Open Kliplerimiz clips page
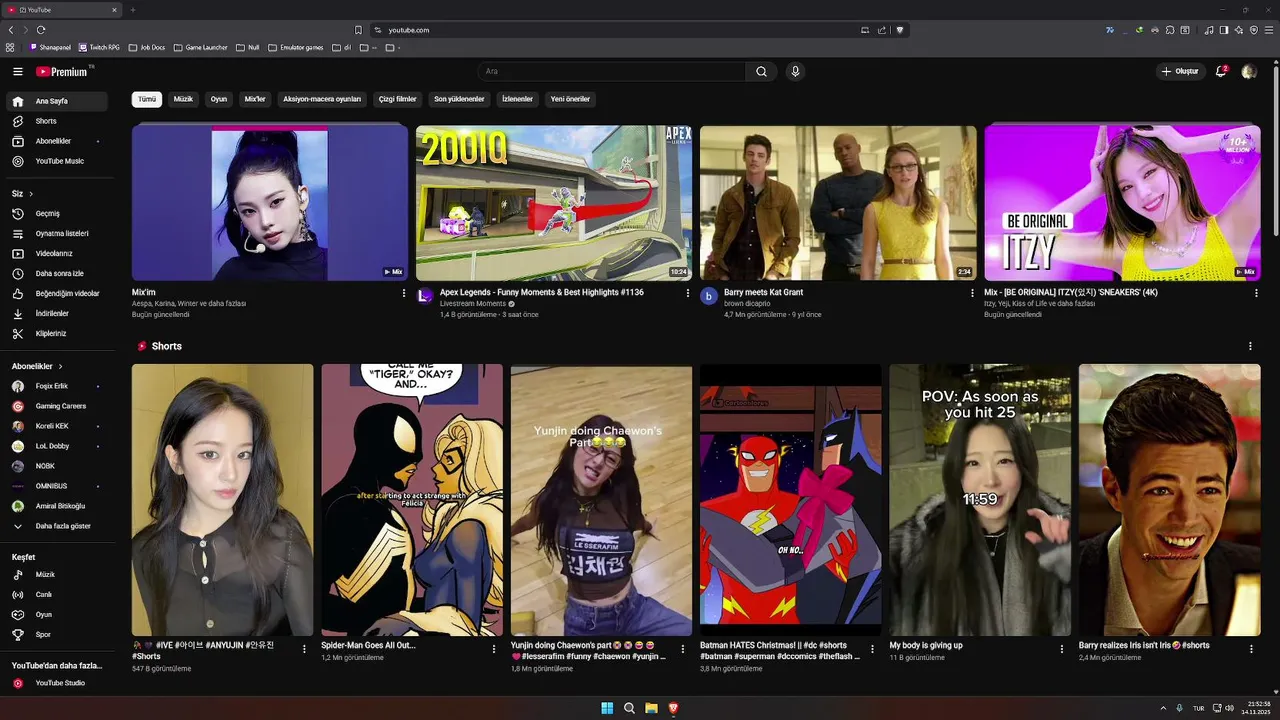 click(57, 333)
